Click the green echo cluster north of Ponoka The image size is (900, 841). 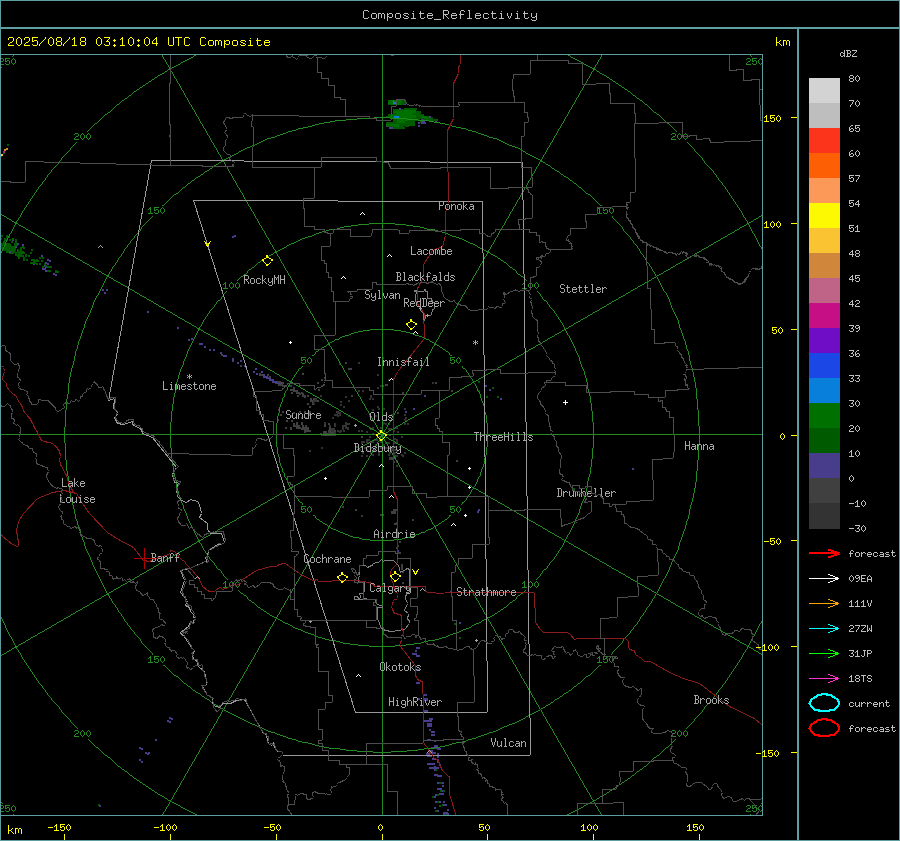[x=408, y=115]
